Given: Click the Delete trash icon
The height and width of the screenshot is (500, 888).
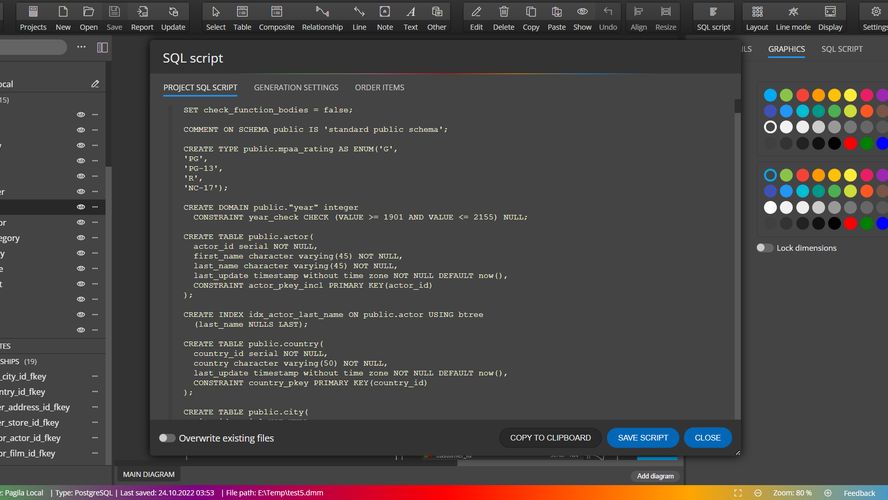Looking at the screenshot, I should (503, 18).
